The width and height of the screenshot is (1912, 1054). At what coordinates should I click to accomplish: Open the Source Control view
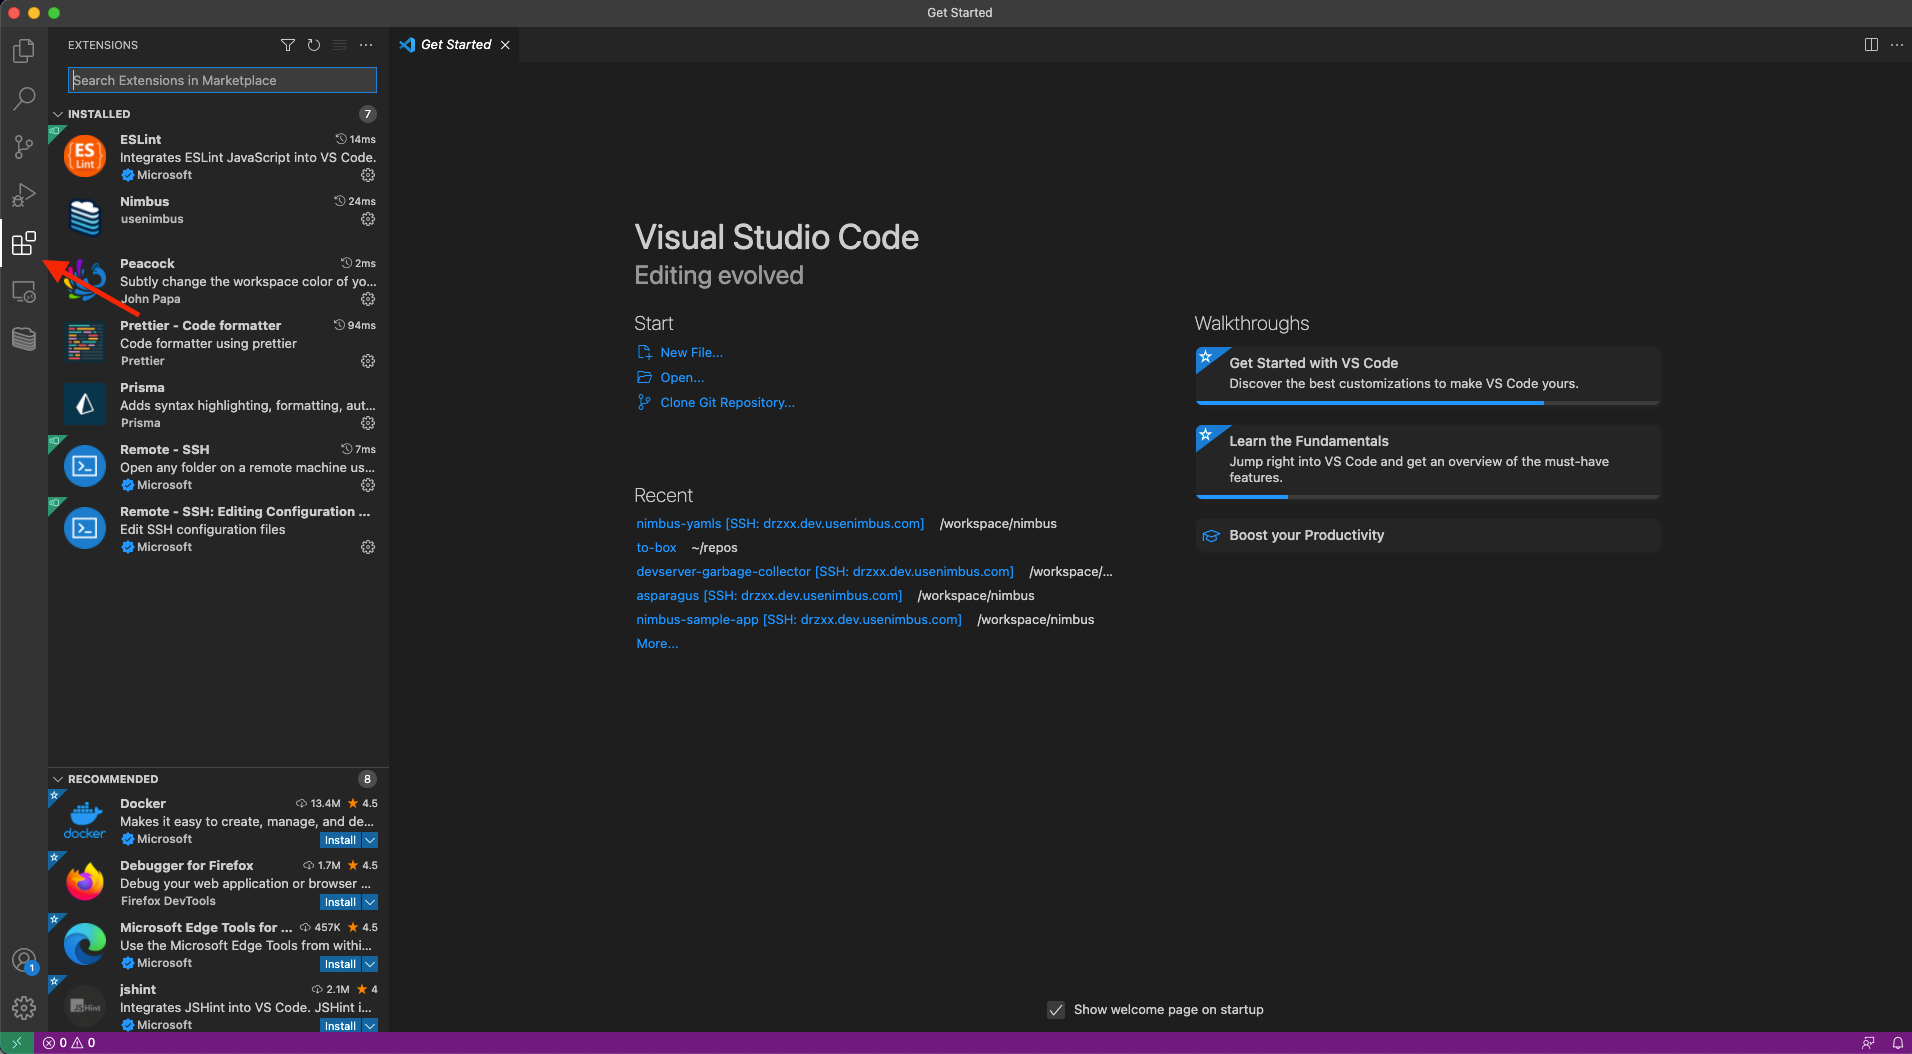(24, 147)
